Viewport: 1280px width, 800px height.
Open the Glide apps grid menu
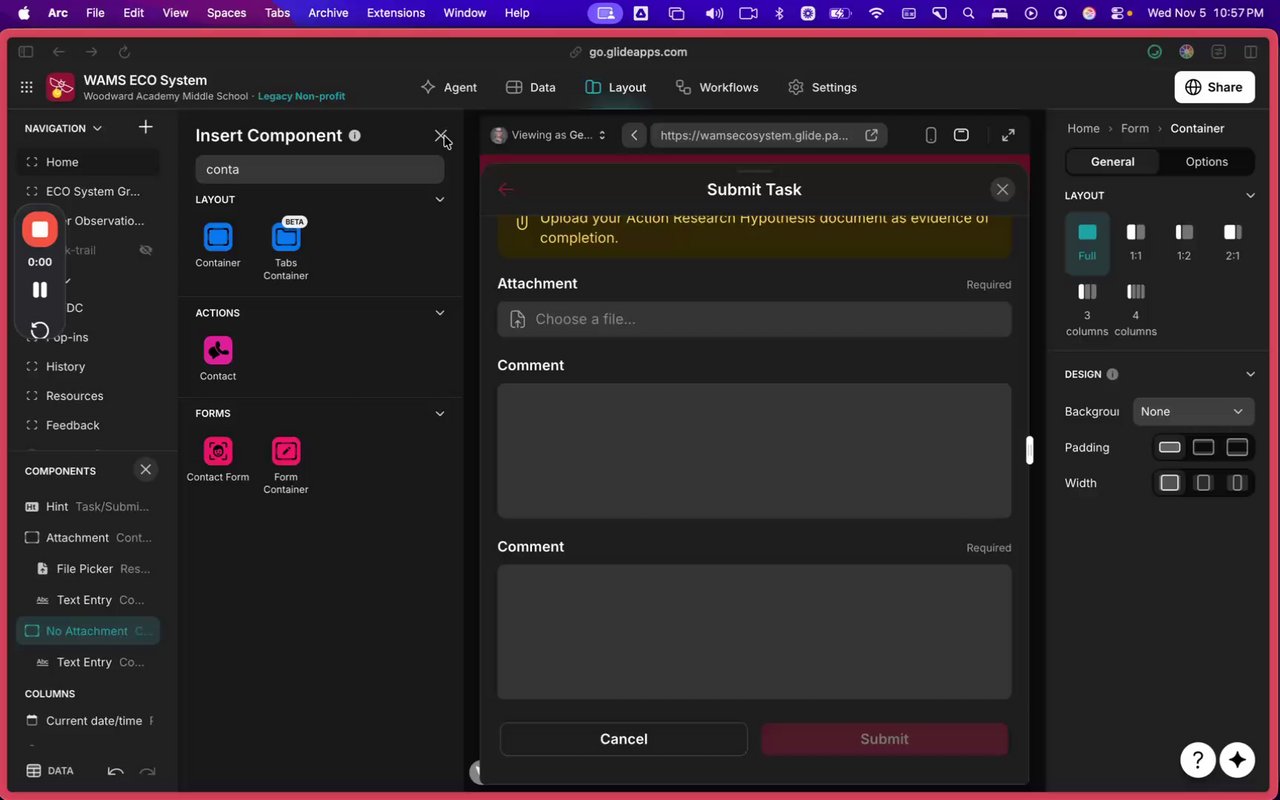(x=27, y=87)
